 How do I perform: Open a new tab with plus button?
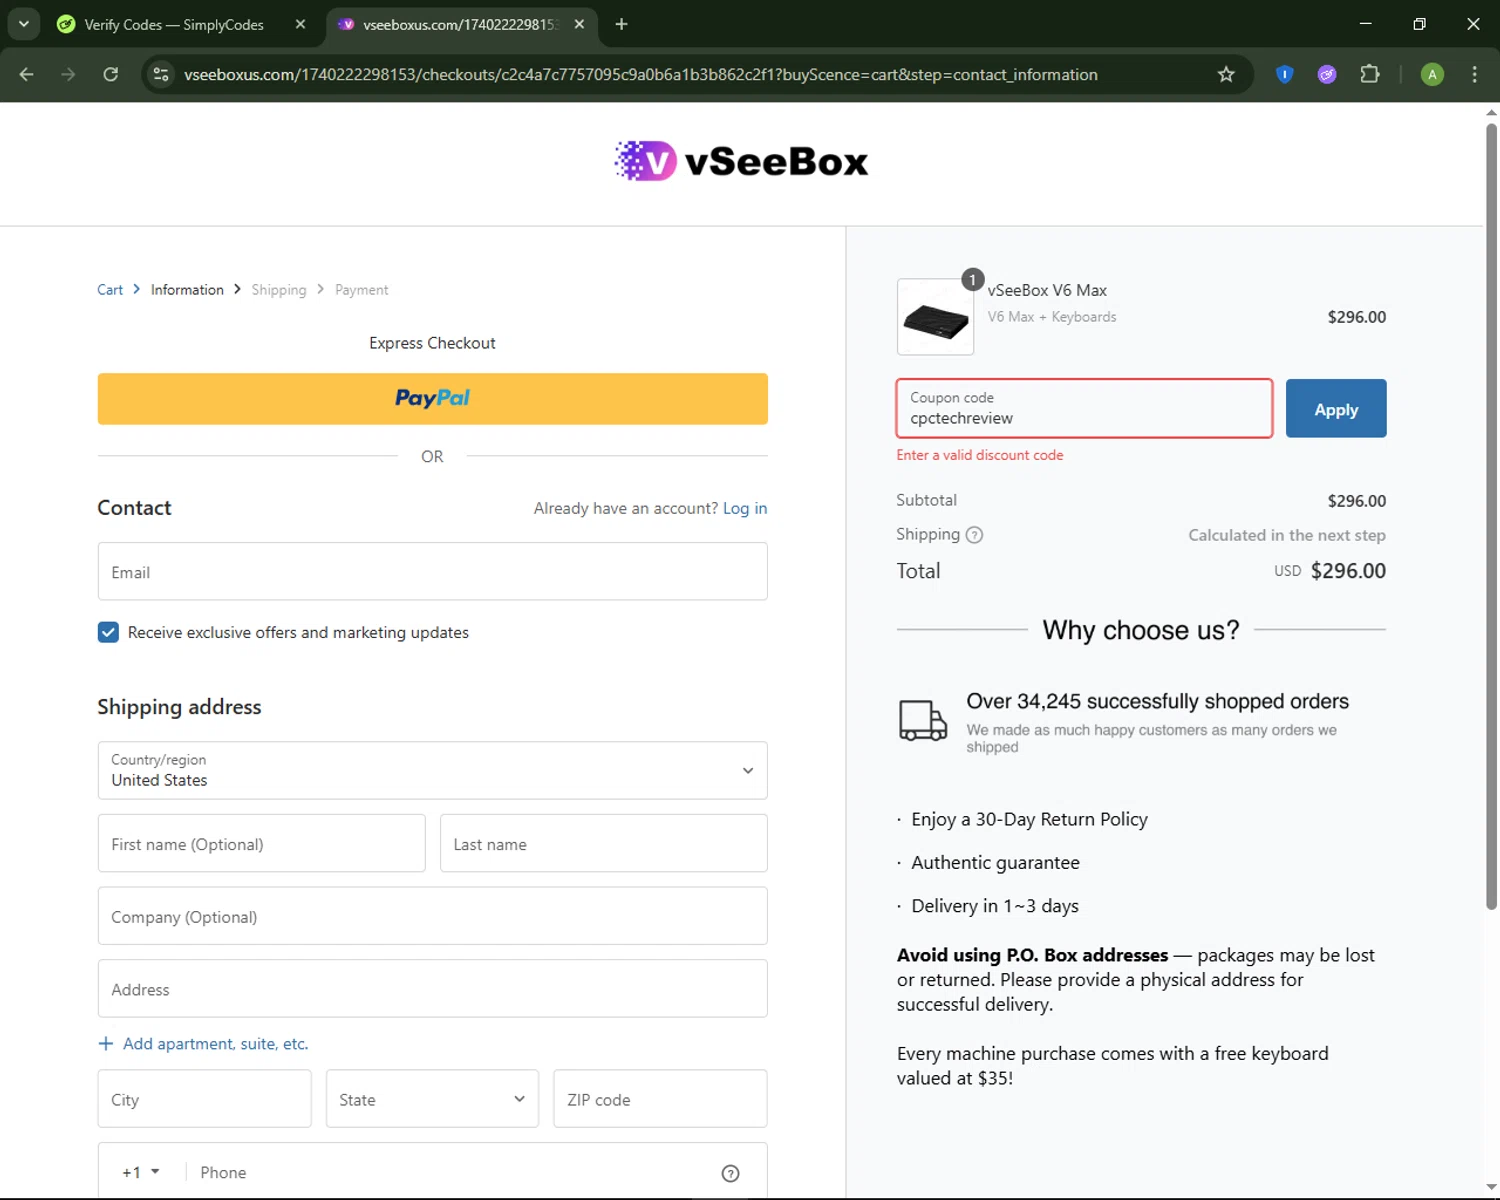[x=621, y=24]
